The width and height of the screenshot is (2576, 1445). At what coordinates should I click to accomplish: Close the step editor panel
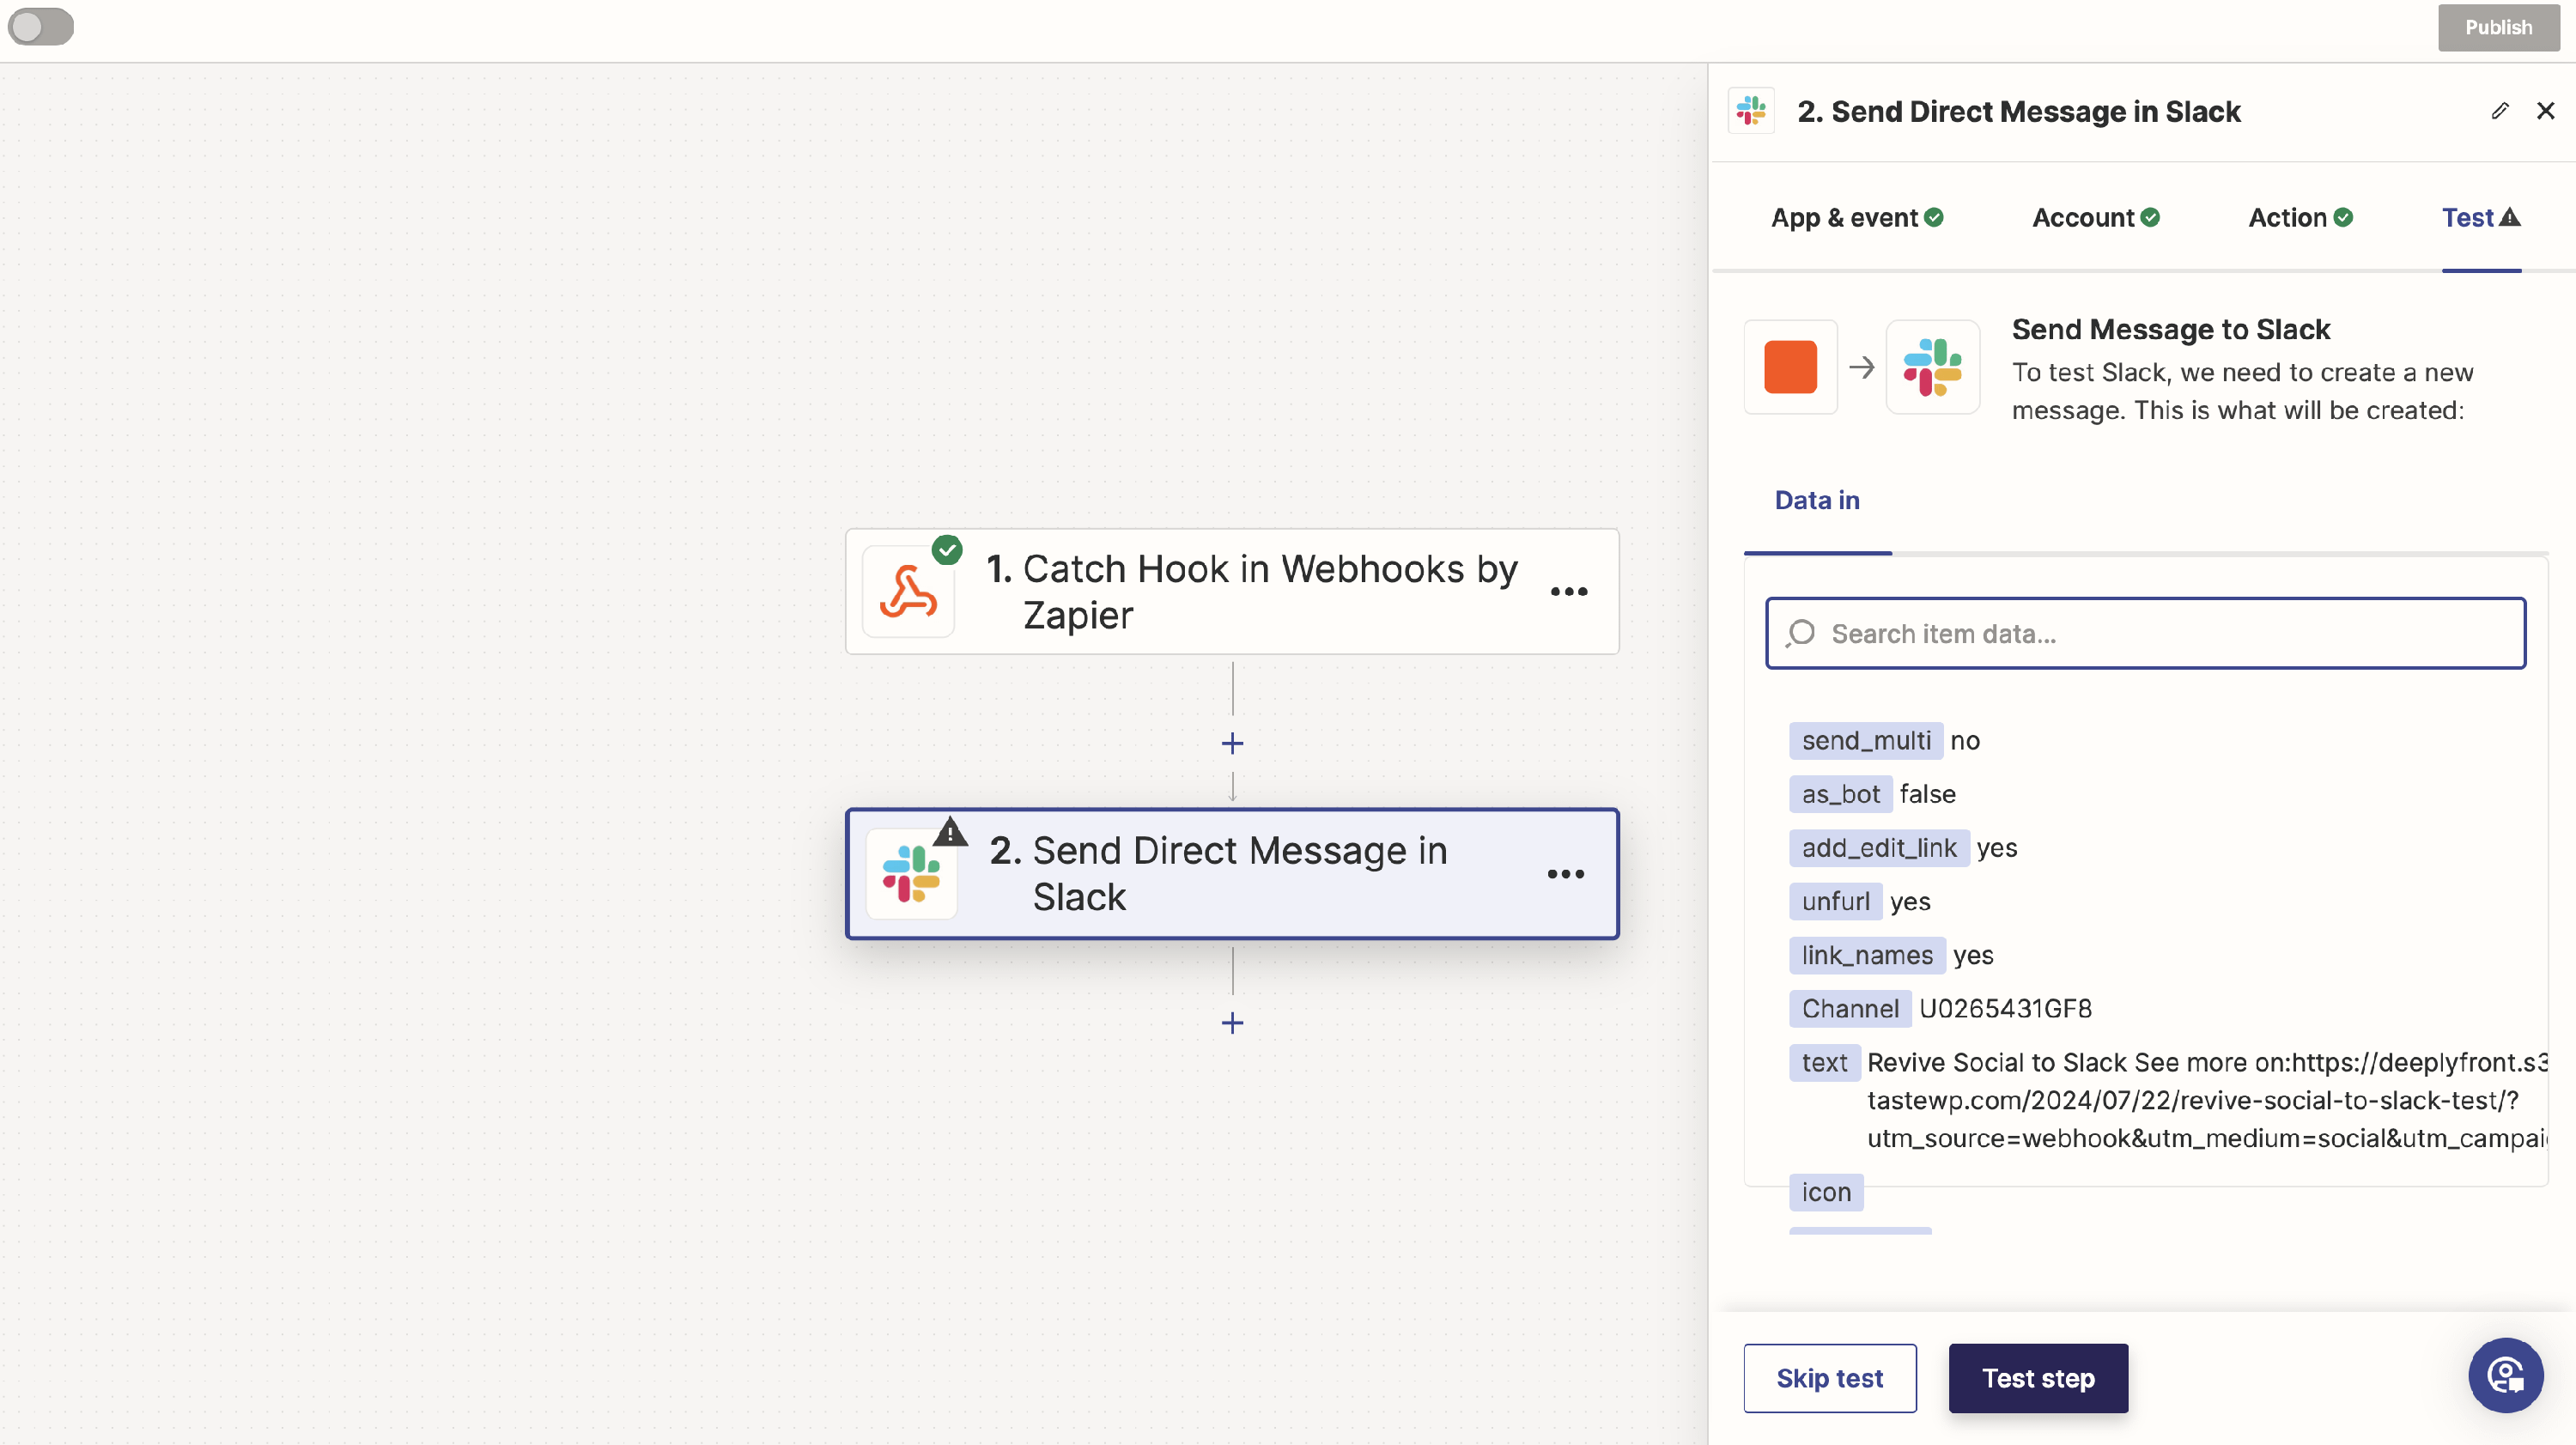(x=2545, y=111)
